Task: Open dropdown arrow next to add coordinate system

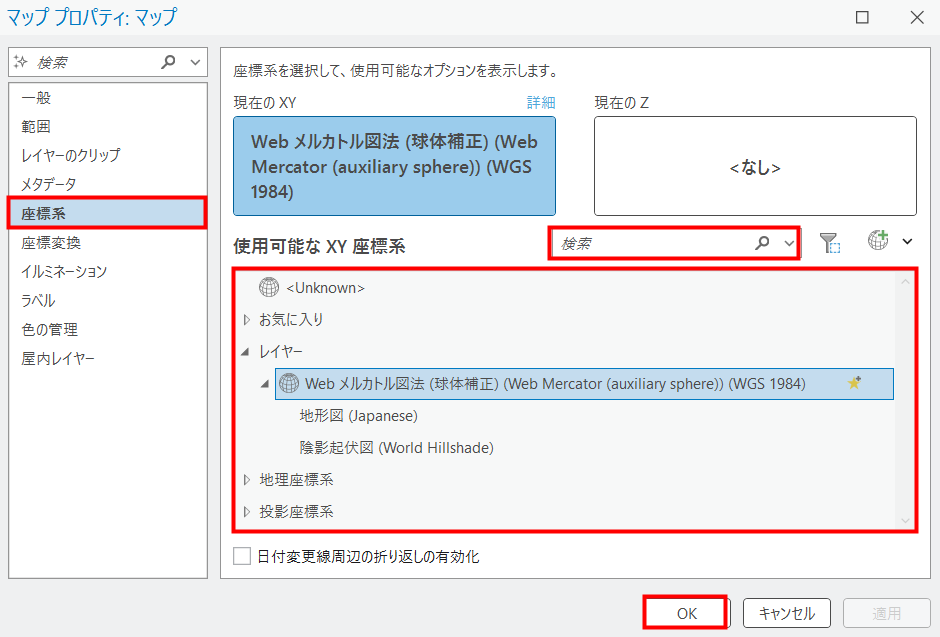Action: click(x=907, y=242)
